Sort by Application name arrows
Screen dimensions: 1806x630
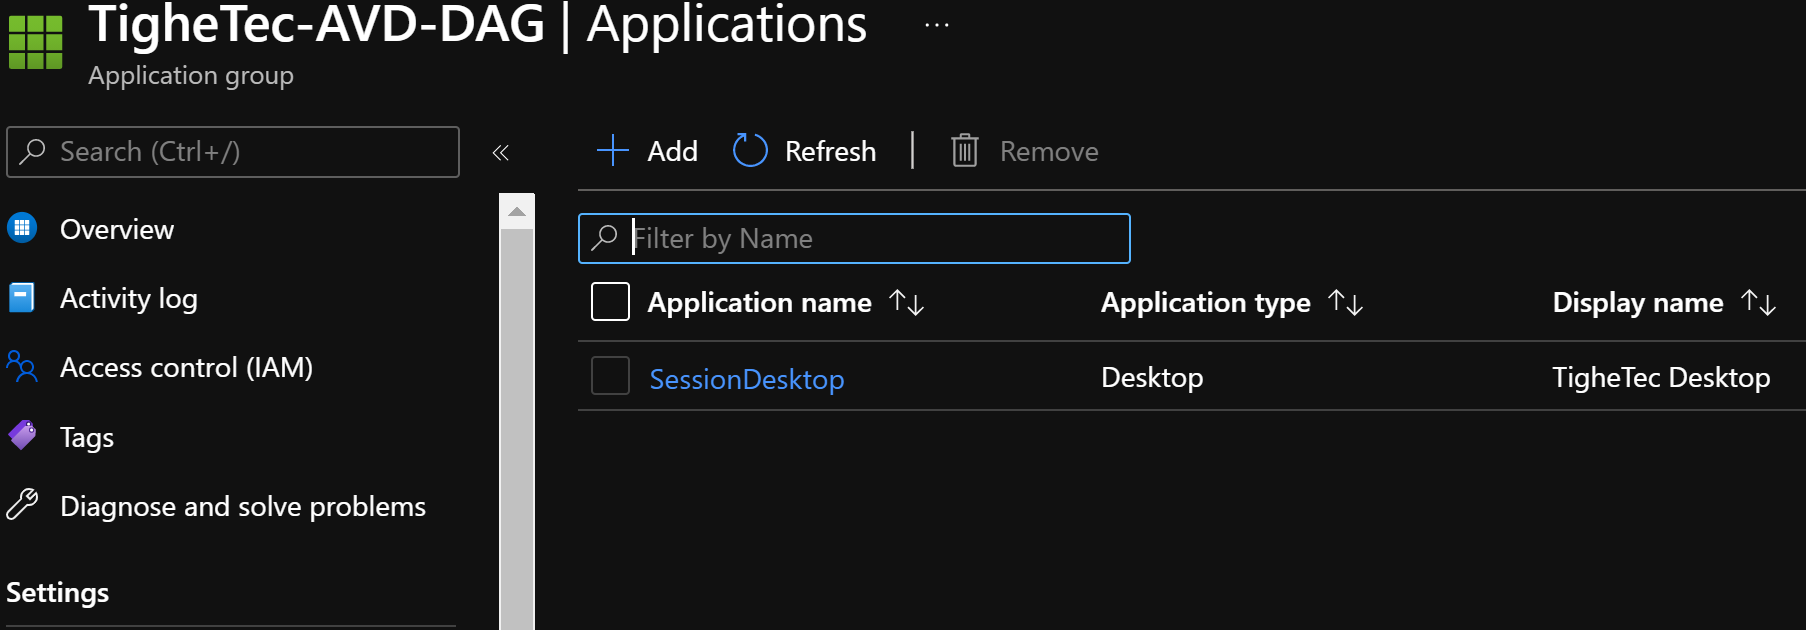[x=906, y=302]
